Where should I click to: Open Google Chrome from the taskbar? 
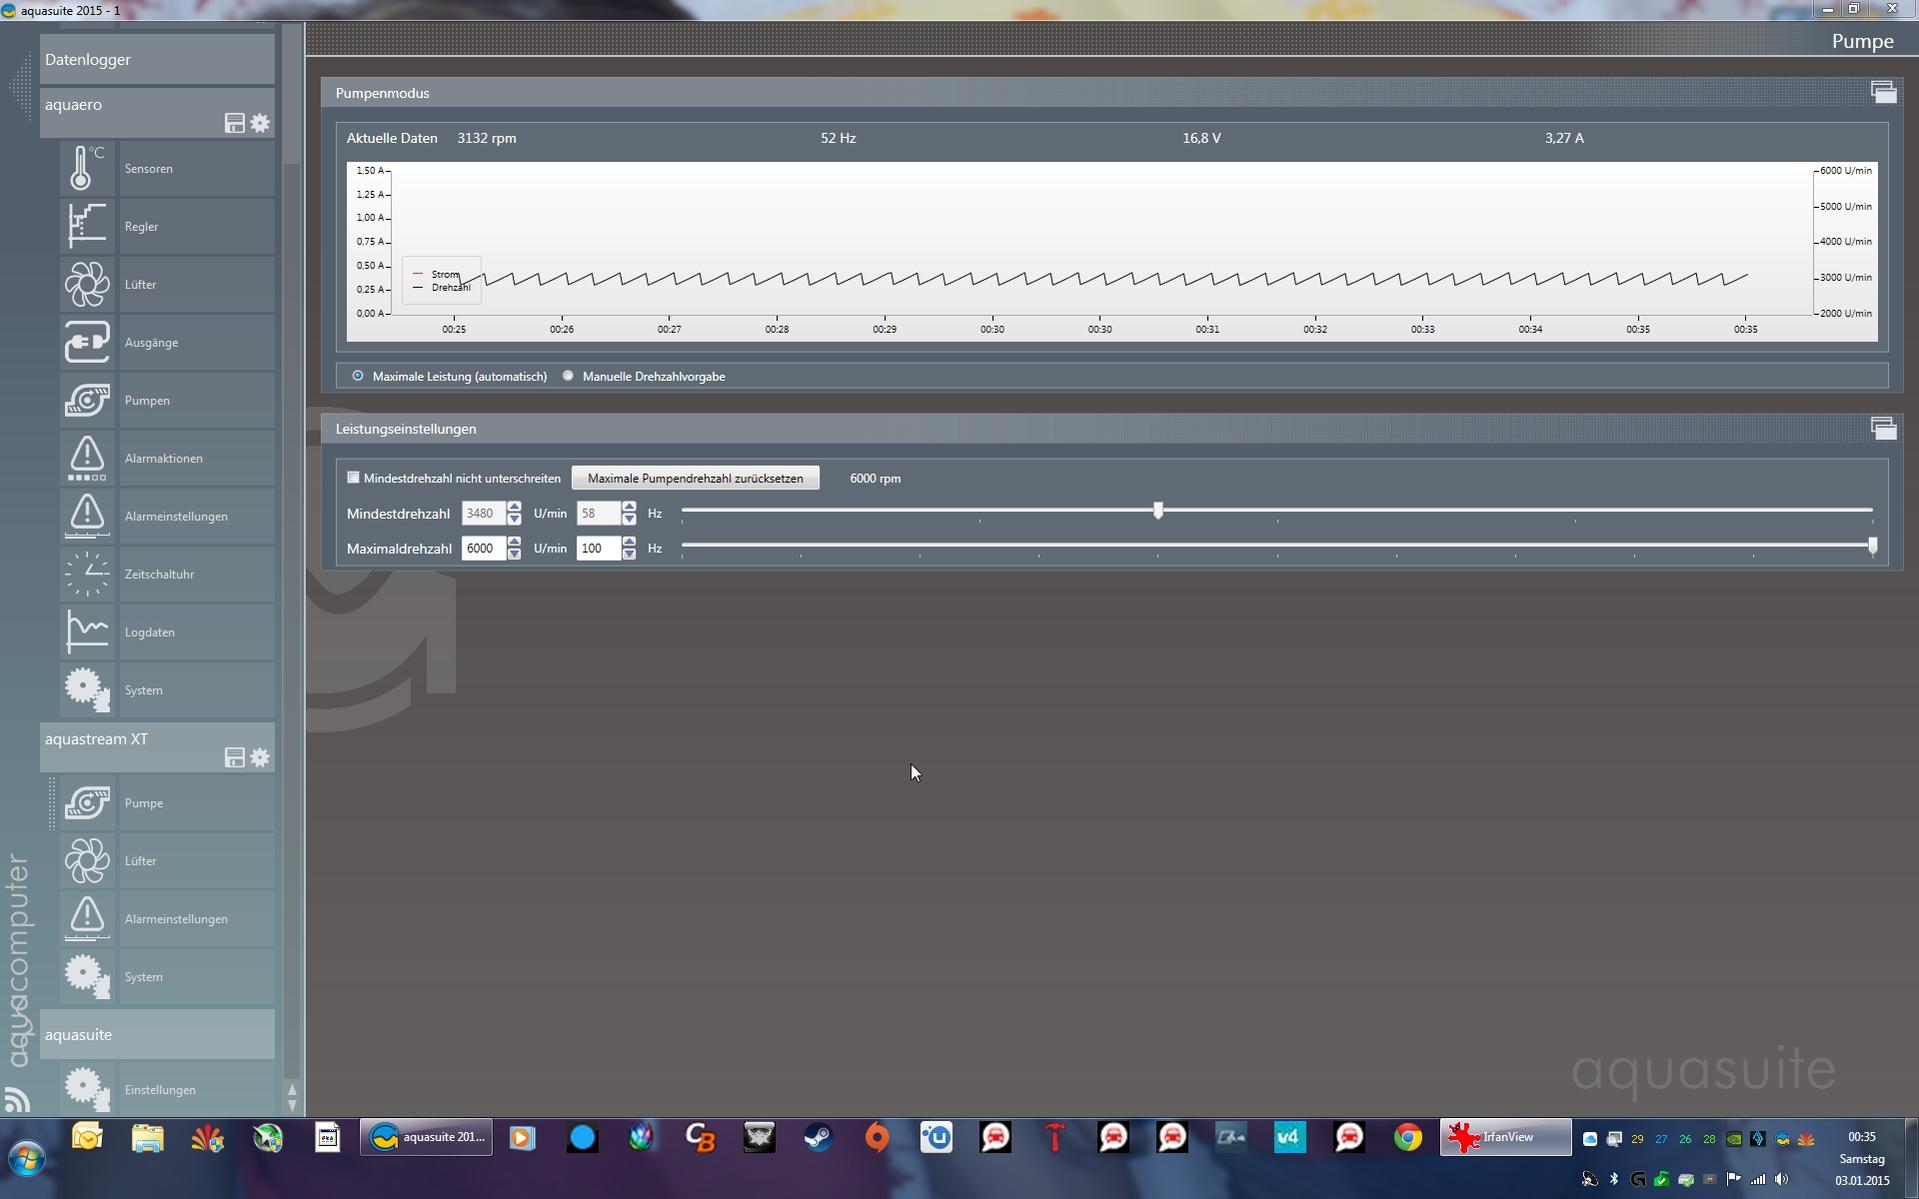(1408, 1138)
